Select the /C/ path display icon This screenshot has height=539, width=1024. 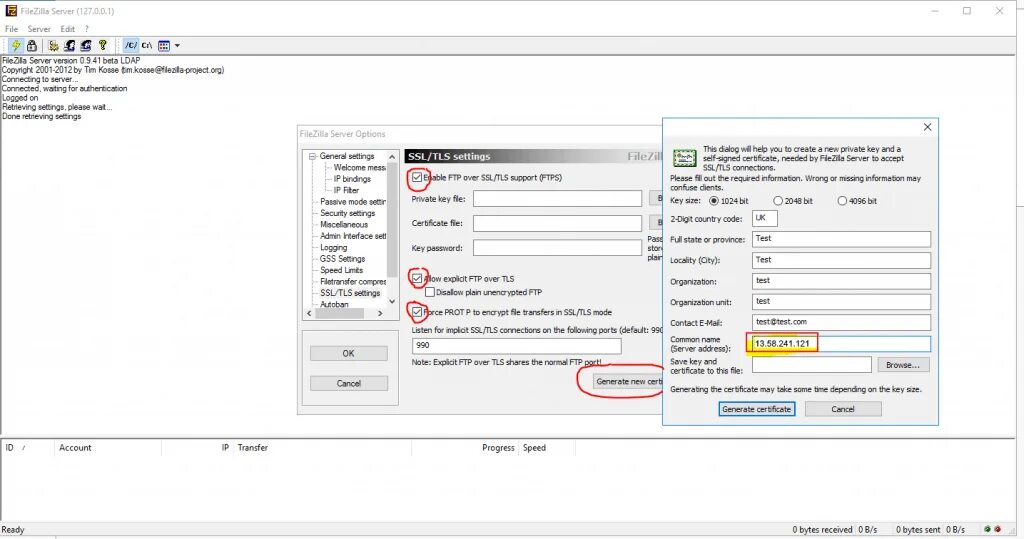[131, 45]
